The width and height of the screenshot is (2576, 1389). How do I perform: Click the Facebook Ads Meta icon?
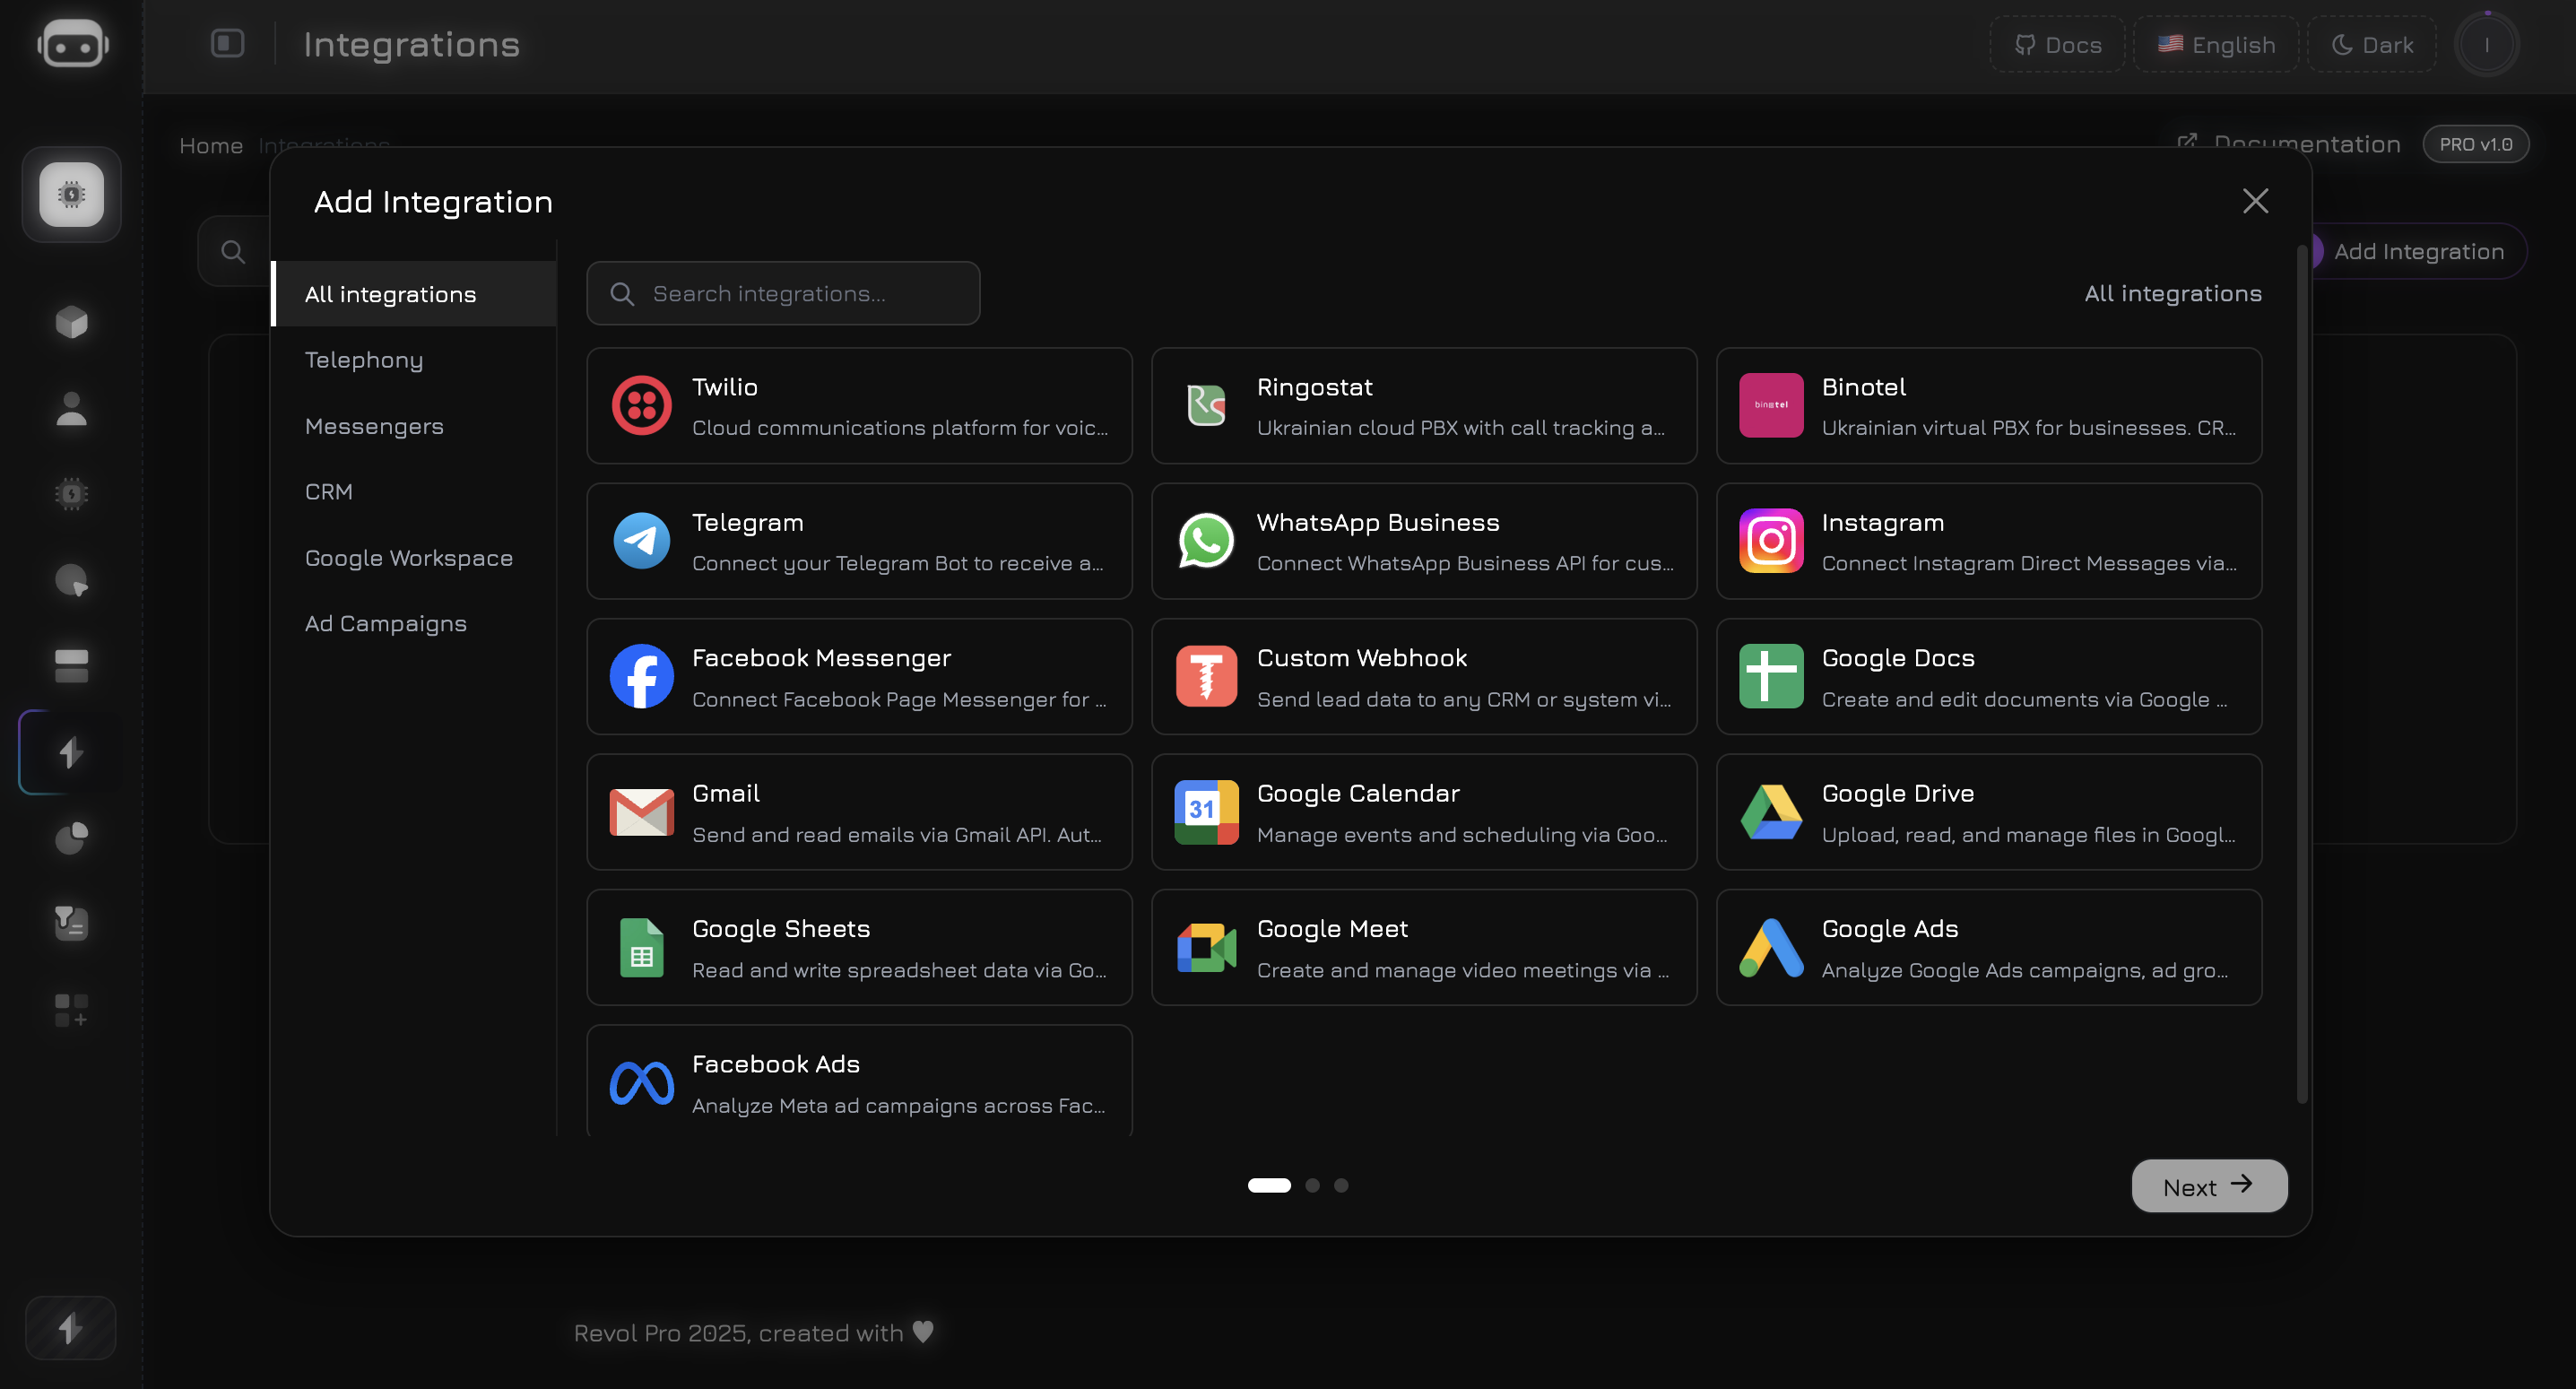[x=641, y=1082]
